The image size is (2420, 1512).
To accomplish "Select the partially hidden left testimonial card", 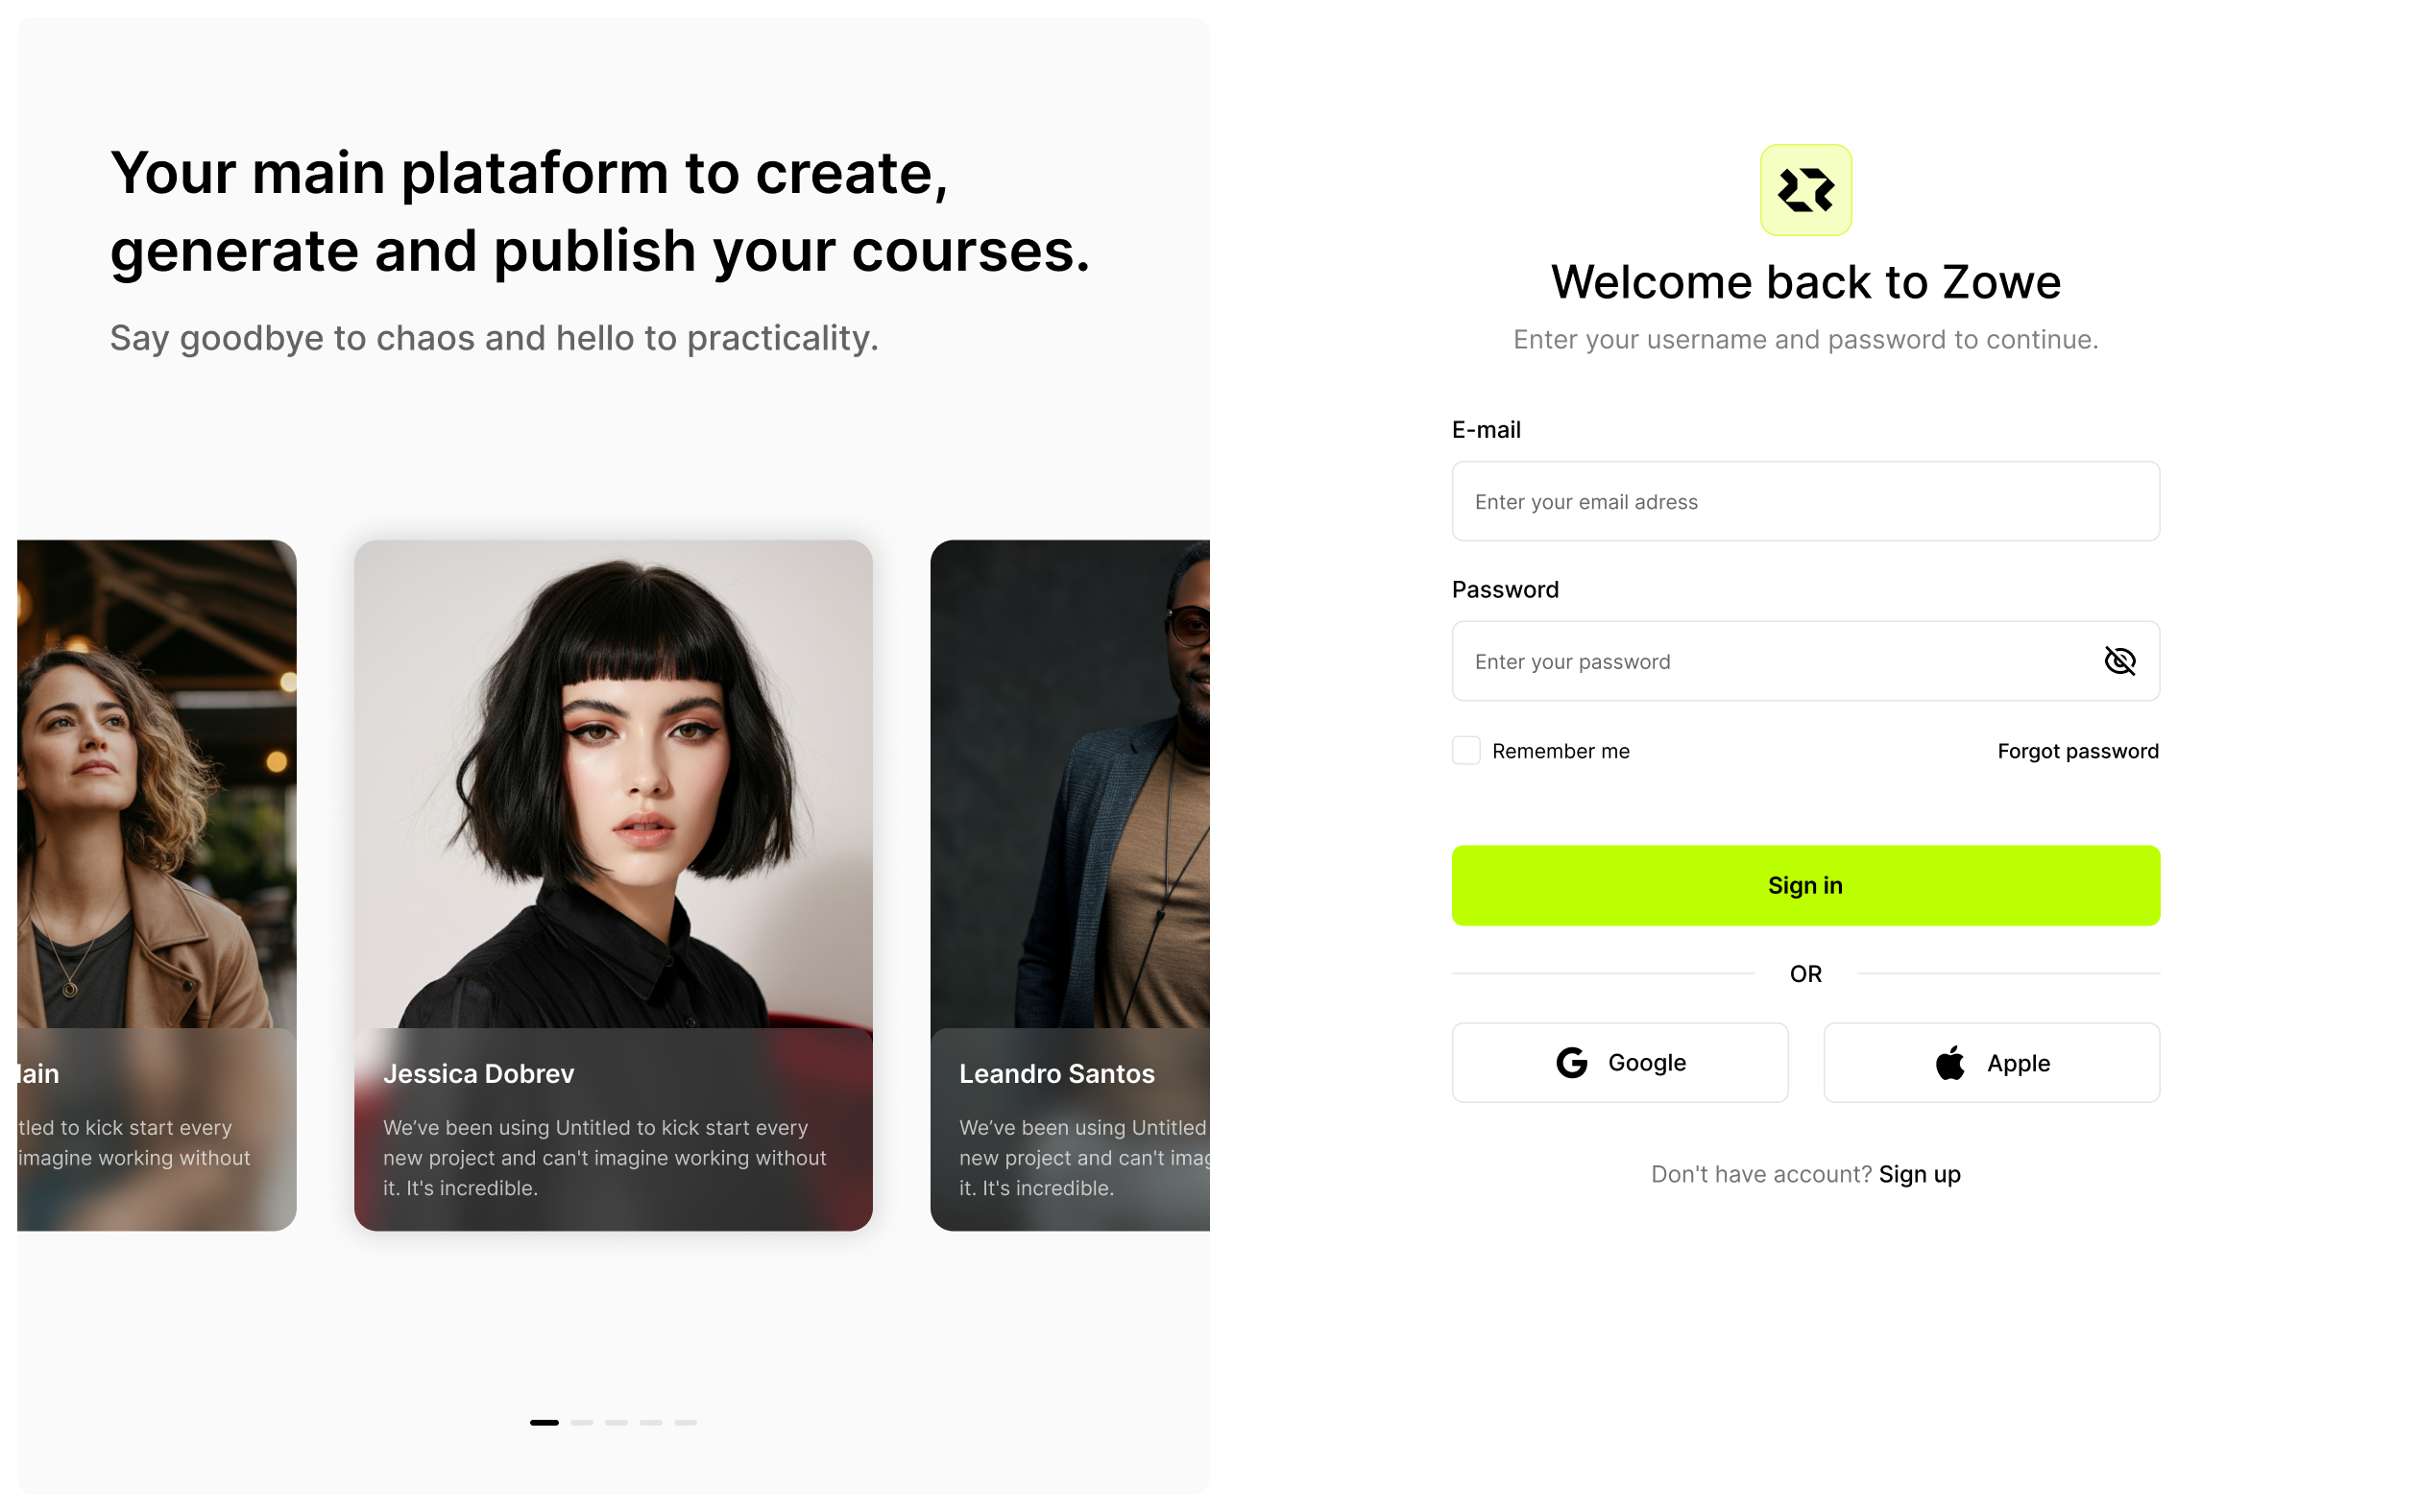I will pyautogui.click(x=157, y=885).
